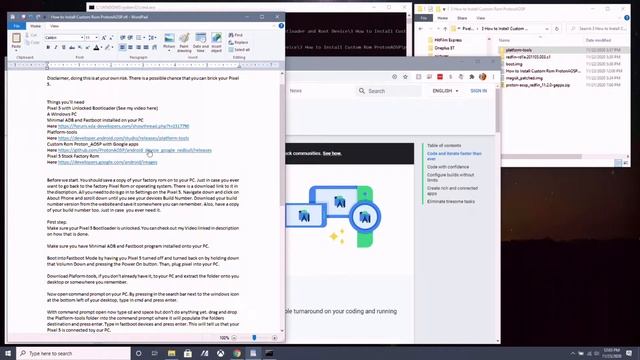
Task: Open the Chrome extensions puzzle icon
Action: point(472,77)
